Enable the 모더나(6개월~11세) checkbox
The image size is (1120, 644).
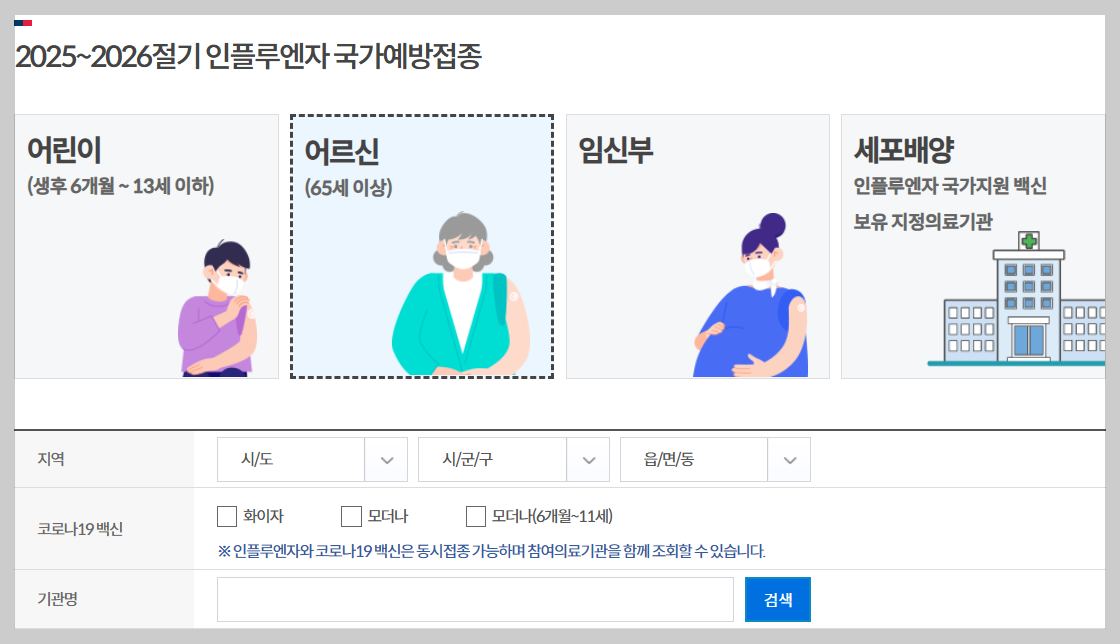click(476, 516)
